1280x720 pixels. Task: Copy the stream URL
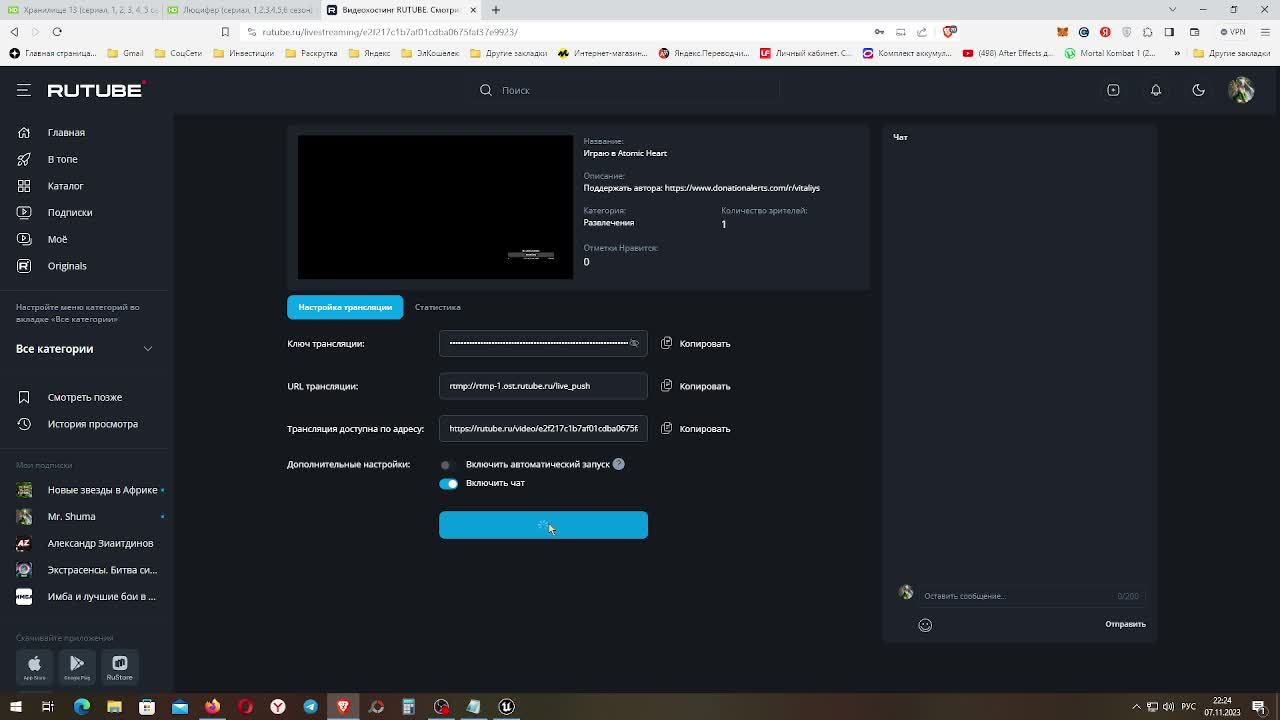tap(696, 386)
